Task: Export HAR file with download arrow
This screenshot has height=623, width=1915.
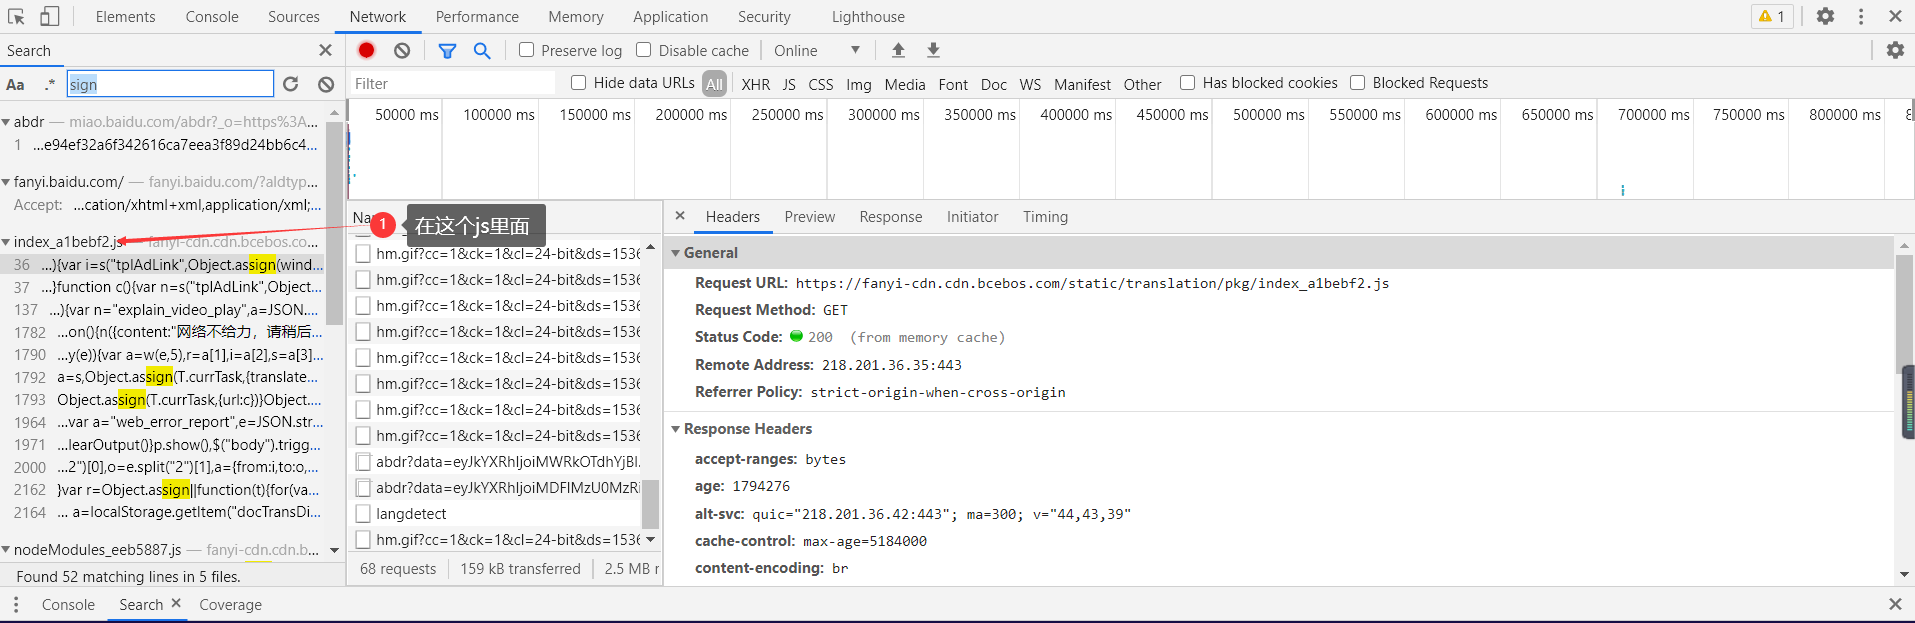Action: click(933, 50)
